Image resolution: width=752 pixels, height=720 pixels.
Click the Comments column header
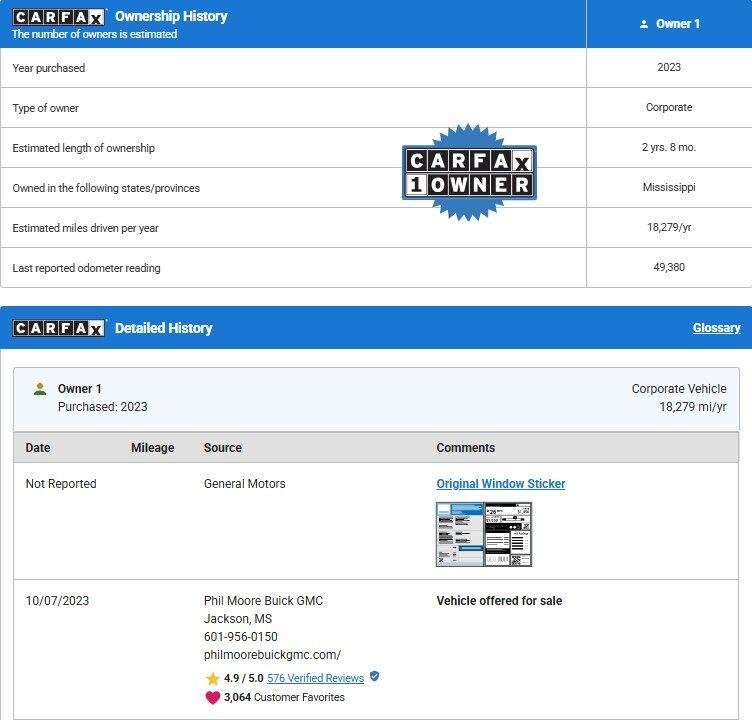[x=465, y=448]
